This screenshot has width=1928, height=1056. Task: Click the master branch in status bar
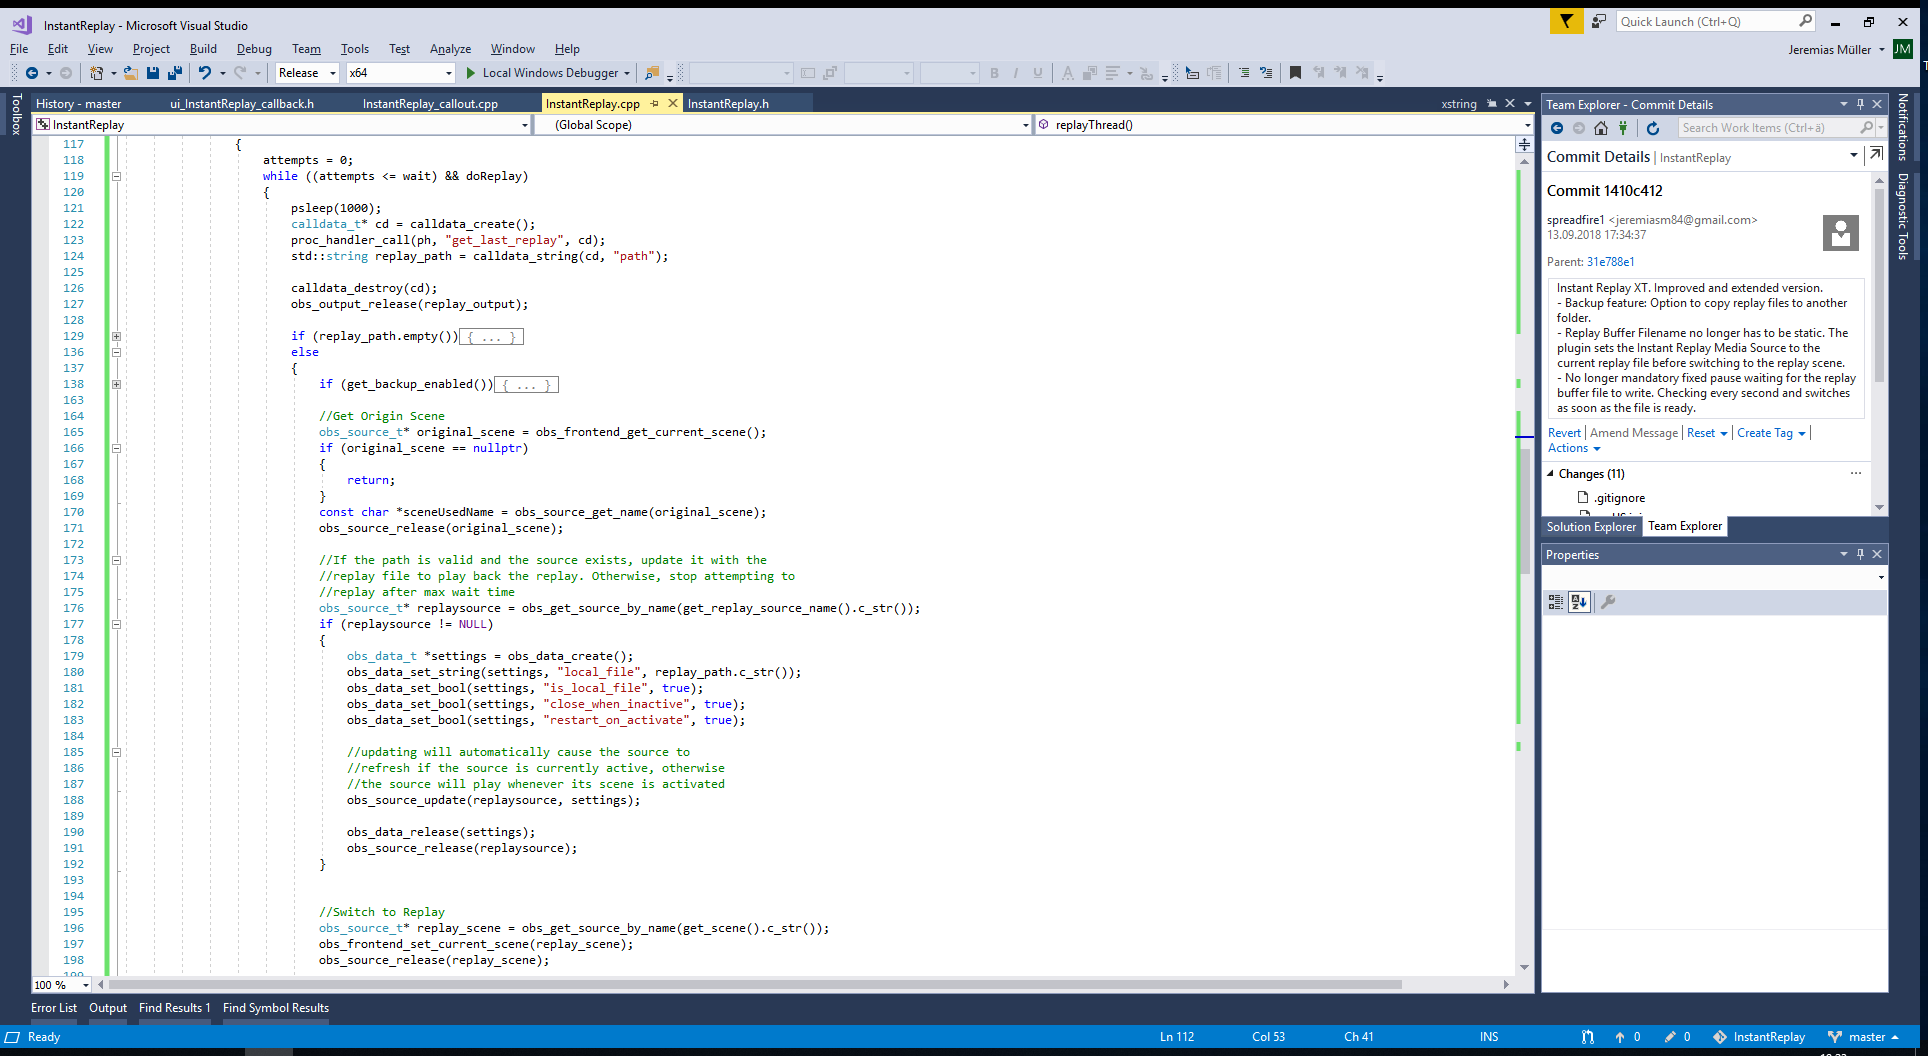(x=1866, y=1037)
